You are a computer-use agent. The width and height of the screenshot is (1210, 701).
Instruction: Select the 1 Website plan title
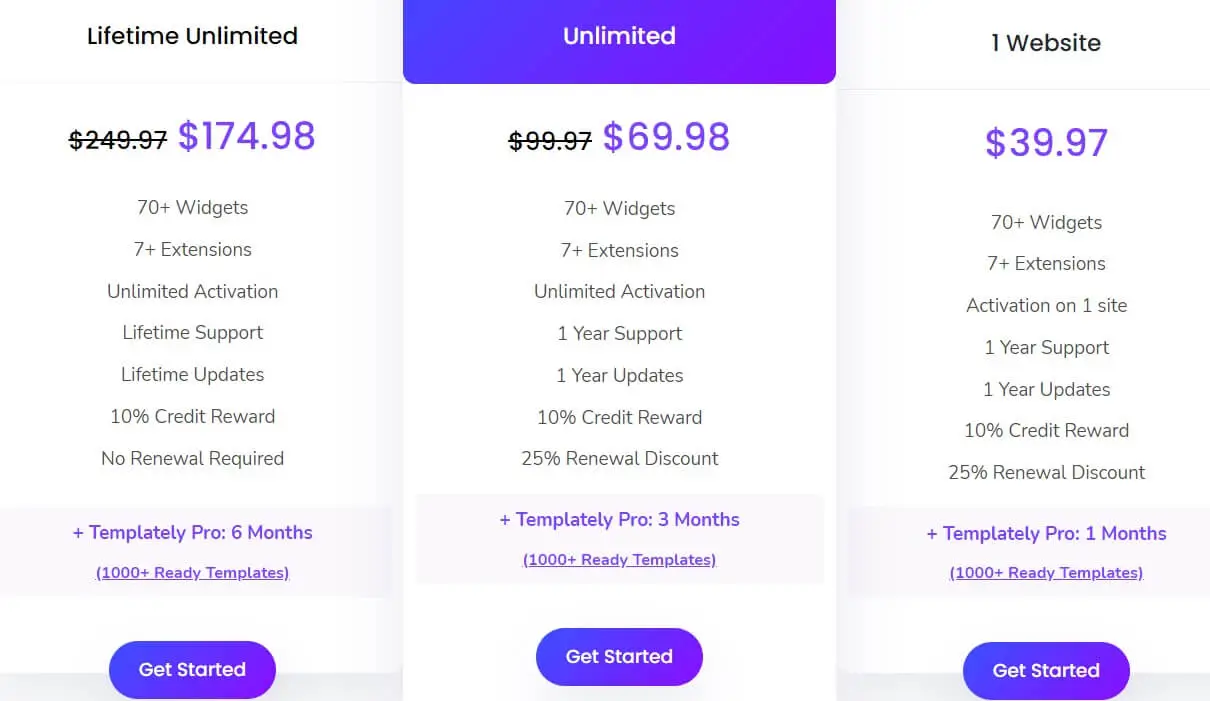point(1046,43)
